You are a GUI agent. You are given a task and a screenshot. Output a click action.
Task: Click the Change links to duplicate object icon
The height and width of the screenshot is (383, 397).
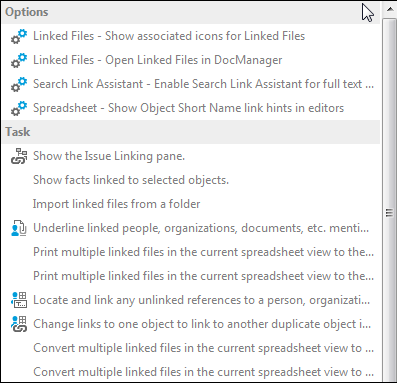19,324
